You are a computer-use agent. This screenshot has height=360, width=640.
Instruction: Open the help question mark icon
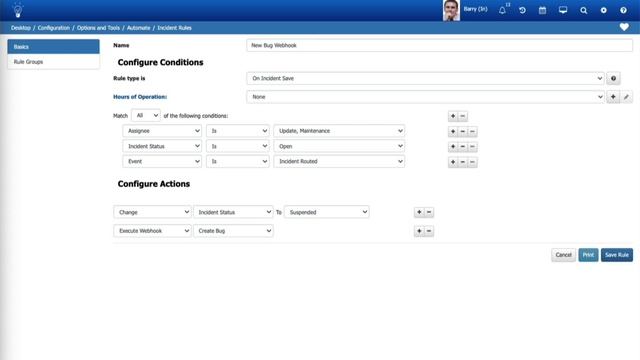point(623,11)
